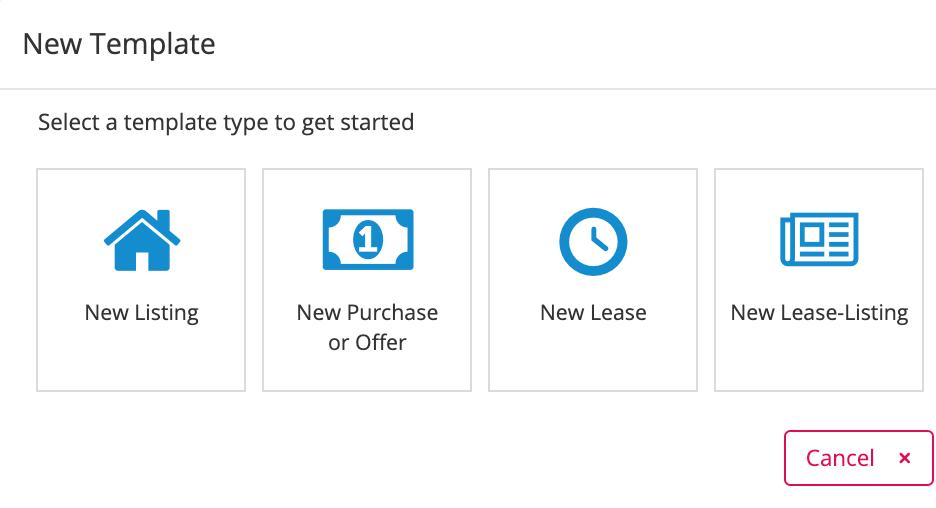Click the blank area below "New Listing" label

[x=141, y=360]
